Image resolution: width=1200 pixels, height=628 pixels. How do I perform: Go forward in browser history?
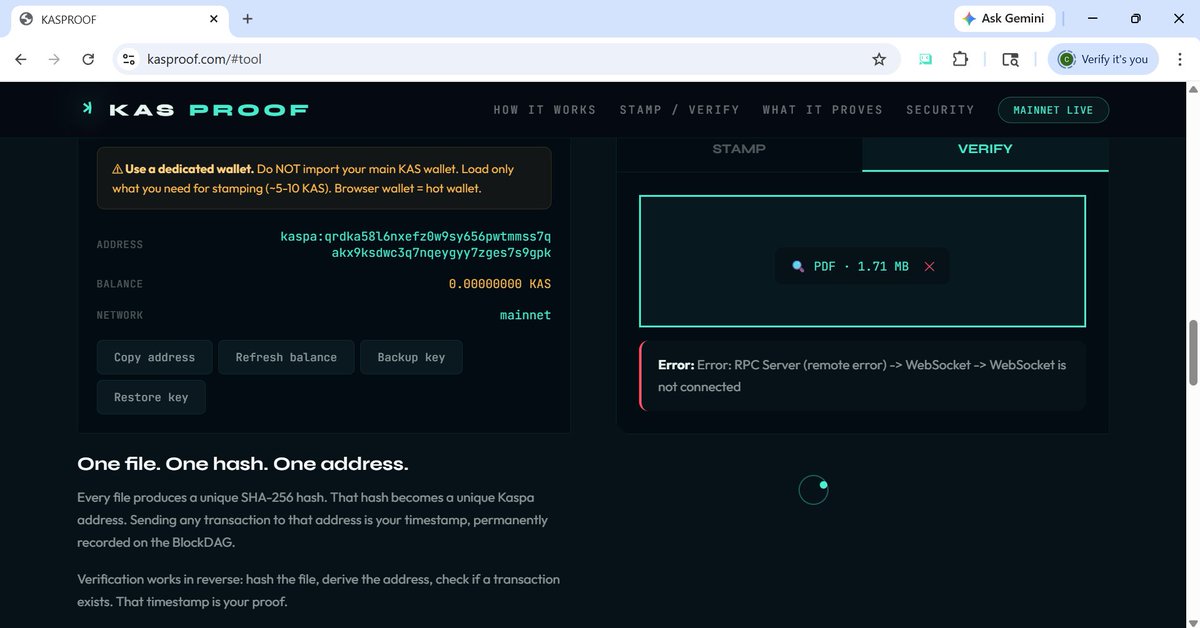54,59
